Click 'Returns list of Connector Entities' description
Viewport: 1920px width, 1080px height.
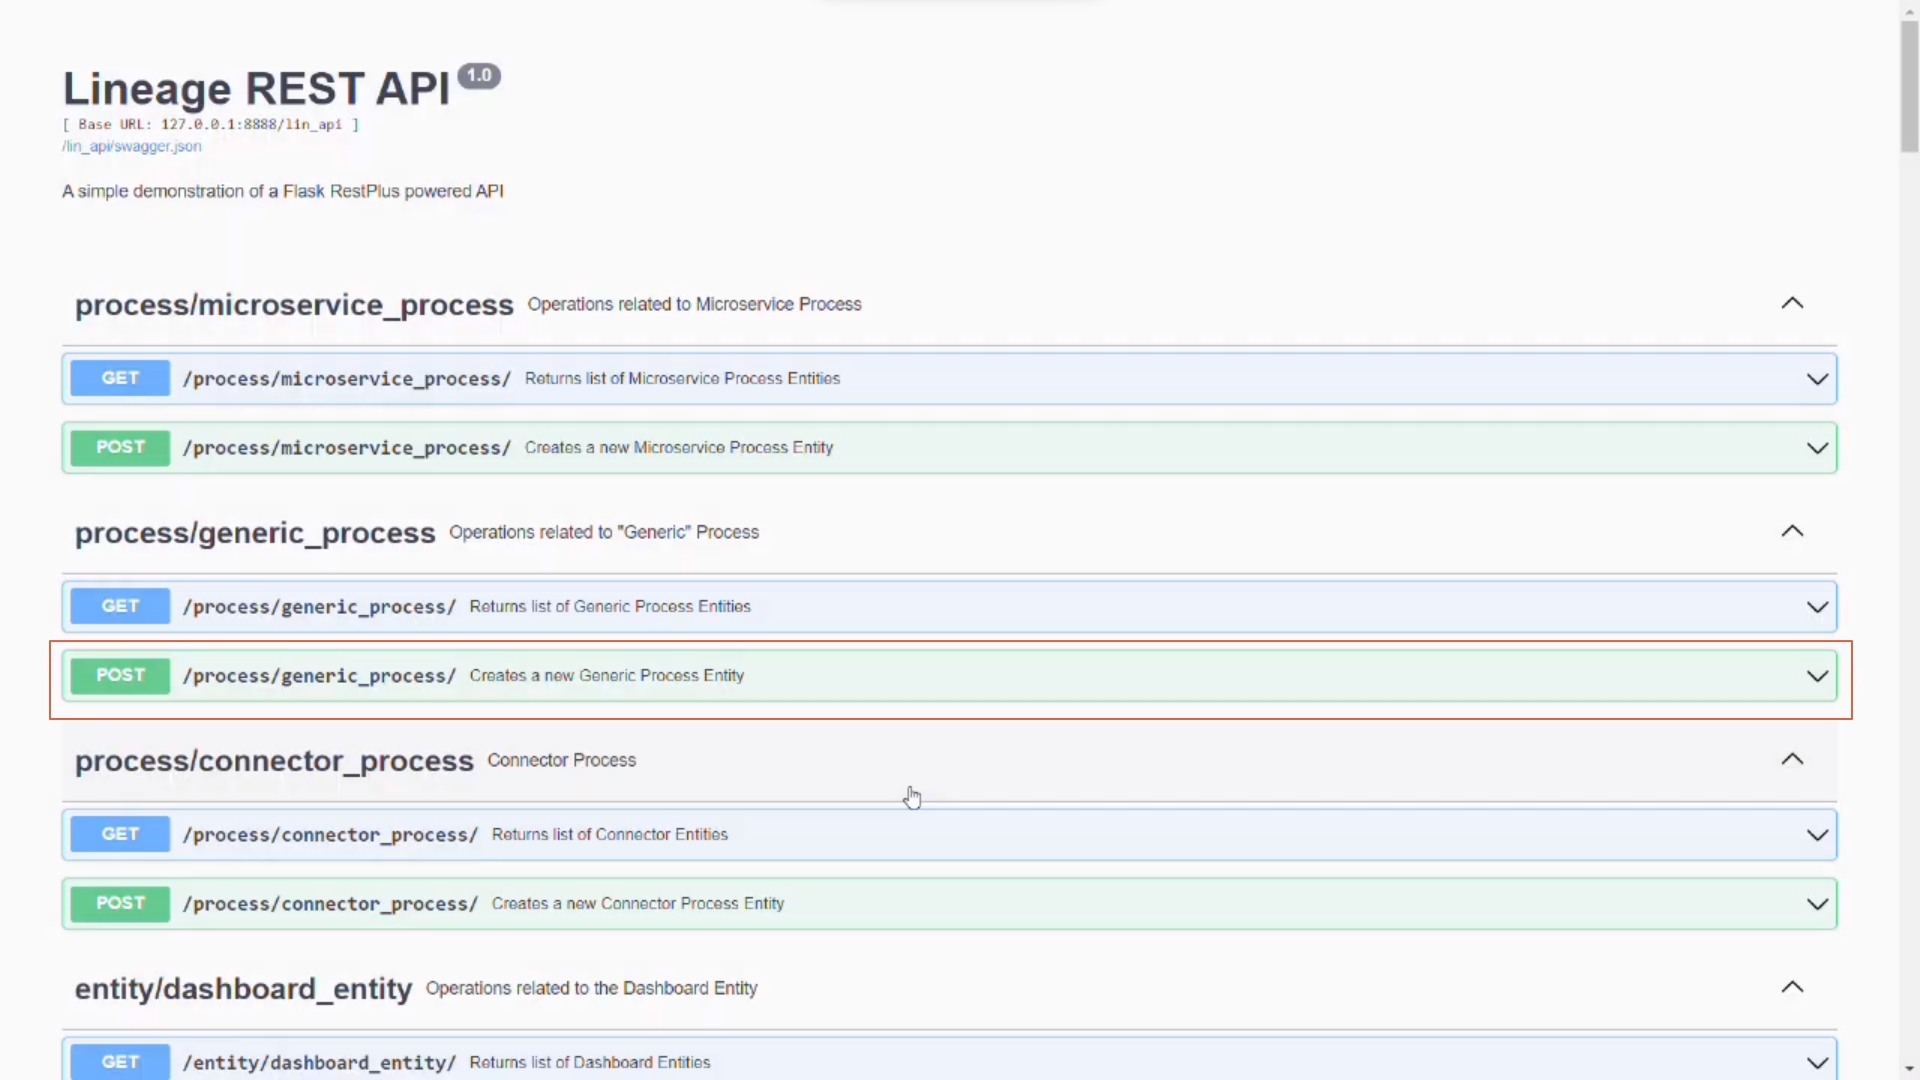610,835
